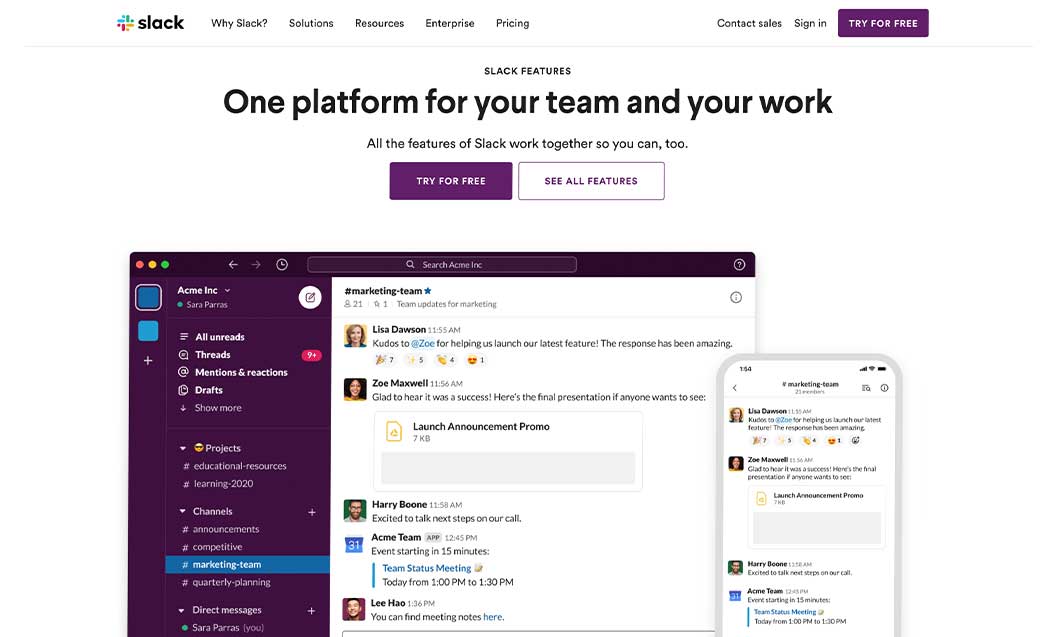1060x637 pixels.
Task: Click the 'here' link in Lee Hao's message
Action: coord(493,617)
